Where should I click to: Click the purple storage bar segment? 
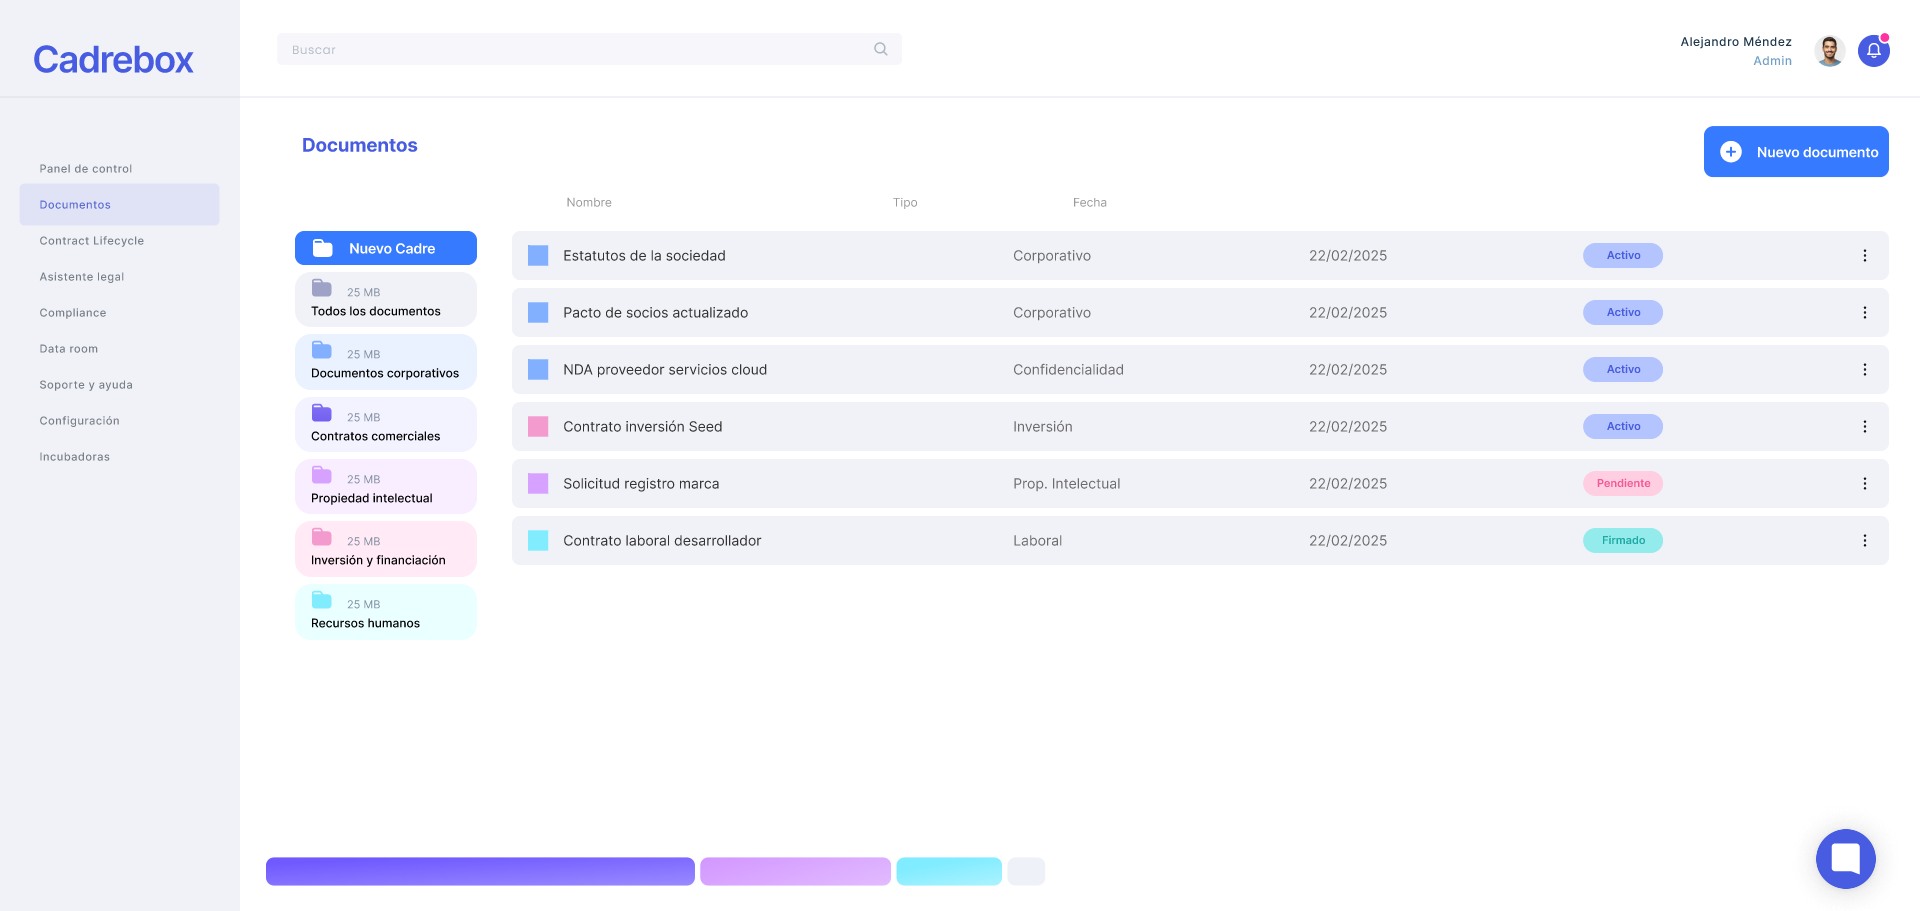click(480, 871)
